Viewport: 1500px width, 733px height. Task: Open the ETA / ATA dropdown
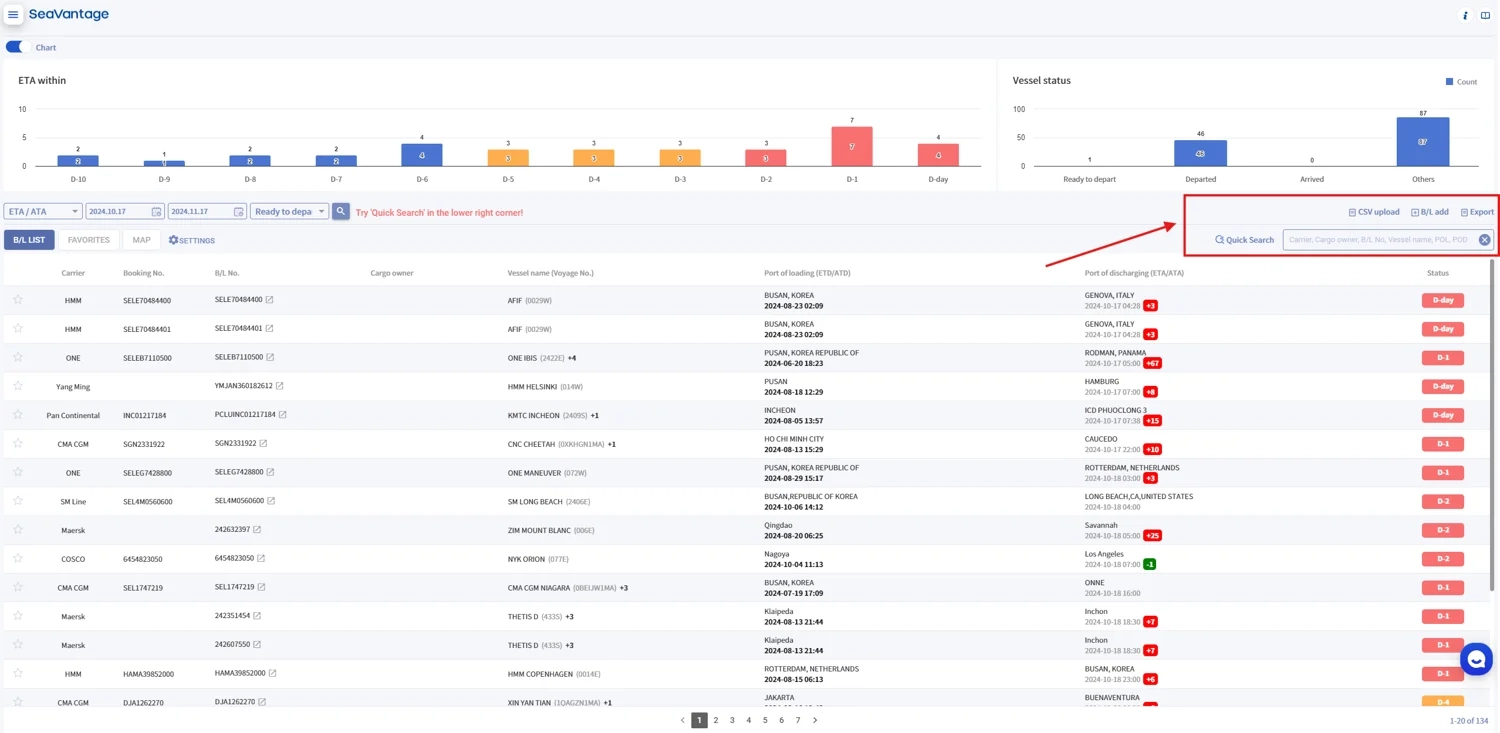[43, 212]
